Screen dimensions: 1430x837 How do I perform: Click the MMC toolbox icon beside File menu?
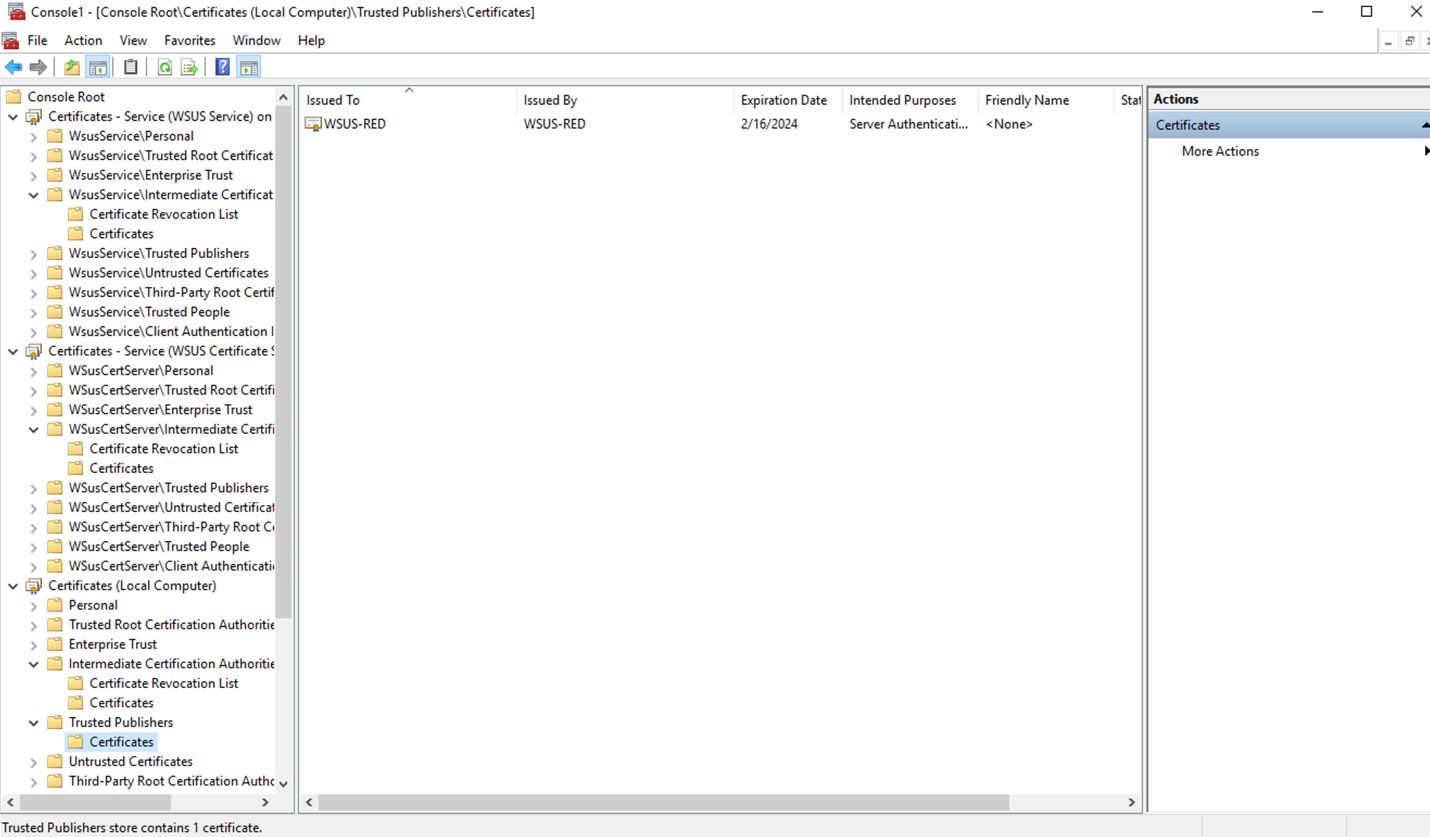pyautogui.click(x=10, y=40)
